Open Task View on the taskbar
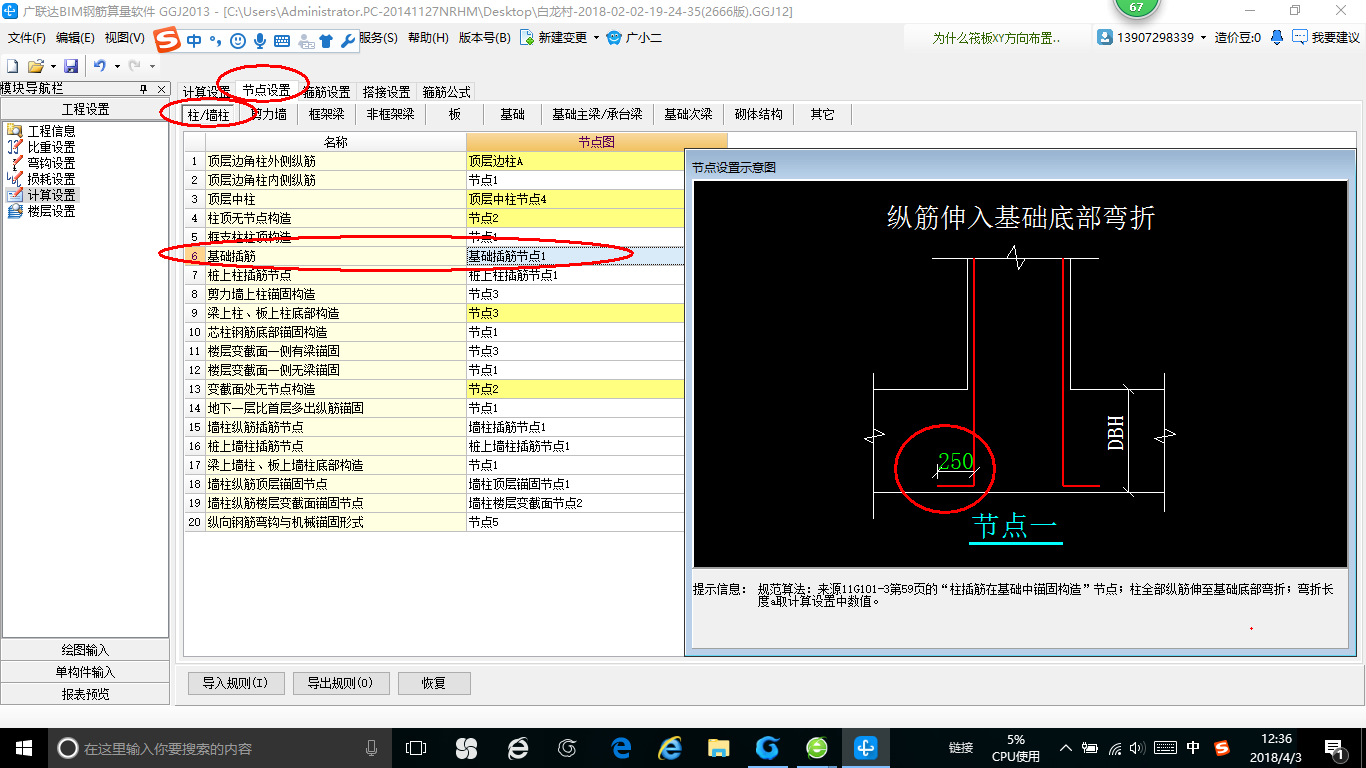 416,747
